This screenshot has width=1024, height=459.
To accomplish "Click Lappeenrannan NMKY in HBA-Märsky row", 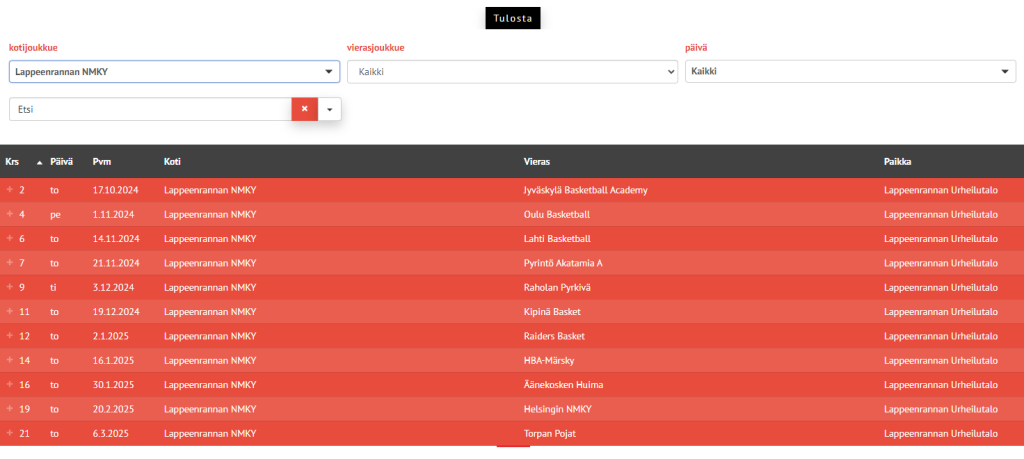I will [x=210, y=360].
